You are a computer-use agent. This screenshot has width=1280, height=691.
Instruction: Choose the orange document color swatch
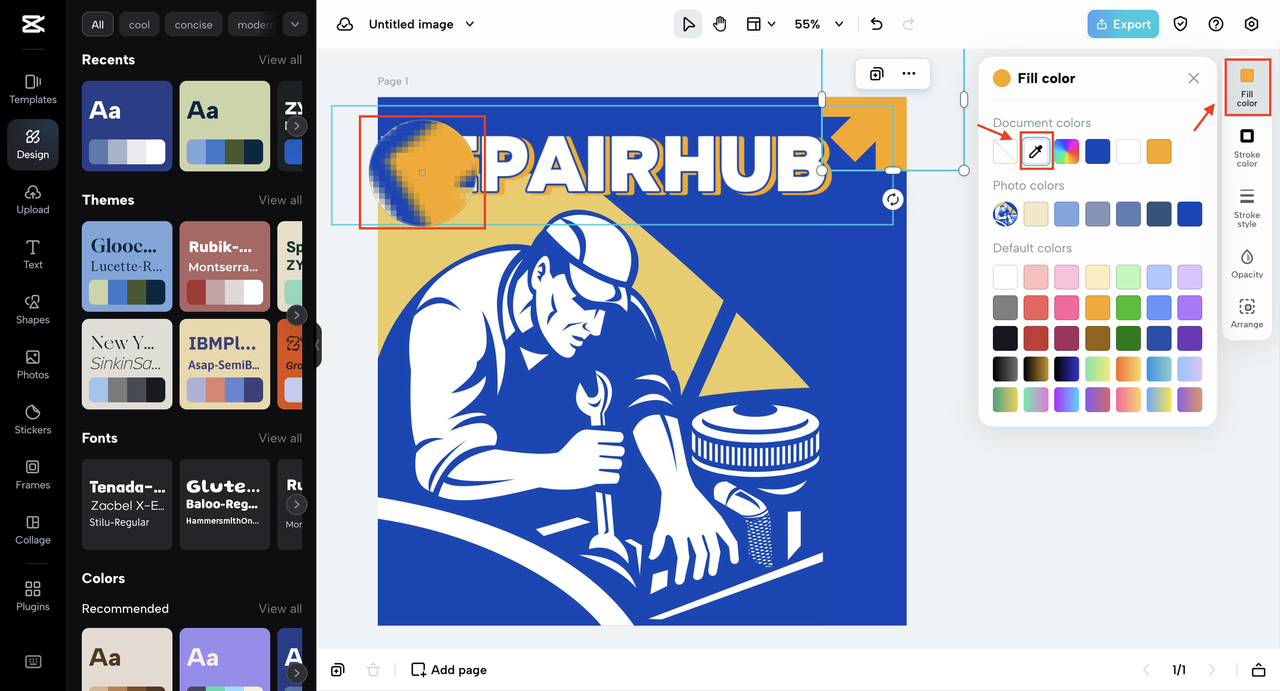pyautogui.click(x=1159, y=152)
